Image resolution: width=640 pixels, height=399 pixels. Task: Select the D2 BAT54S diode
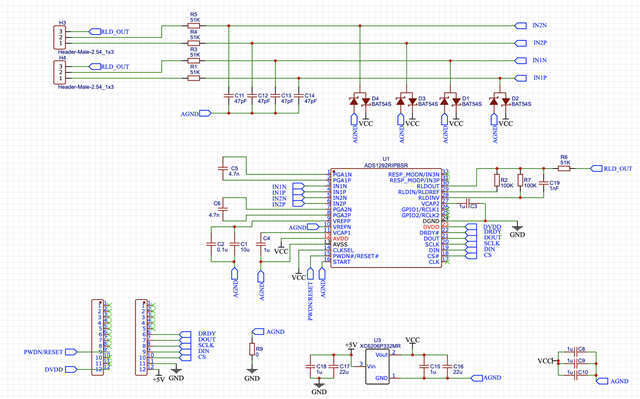pyautogui.click(x=500, y=100)
